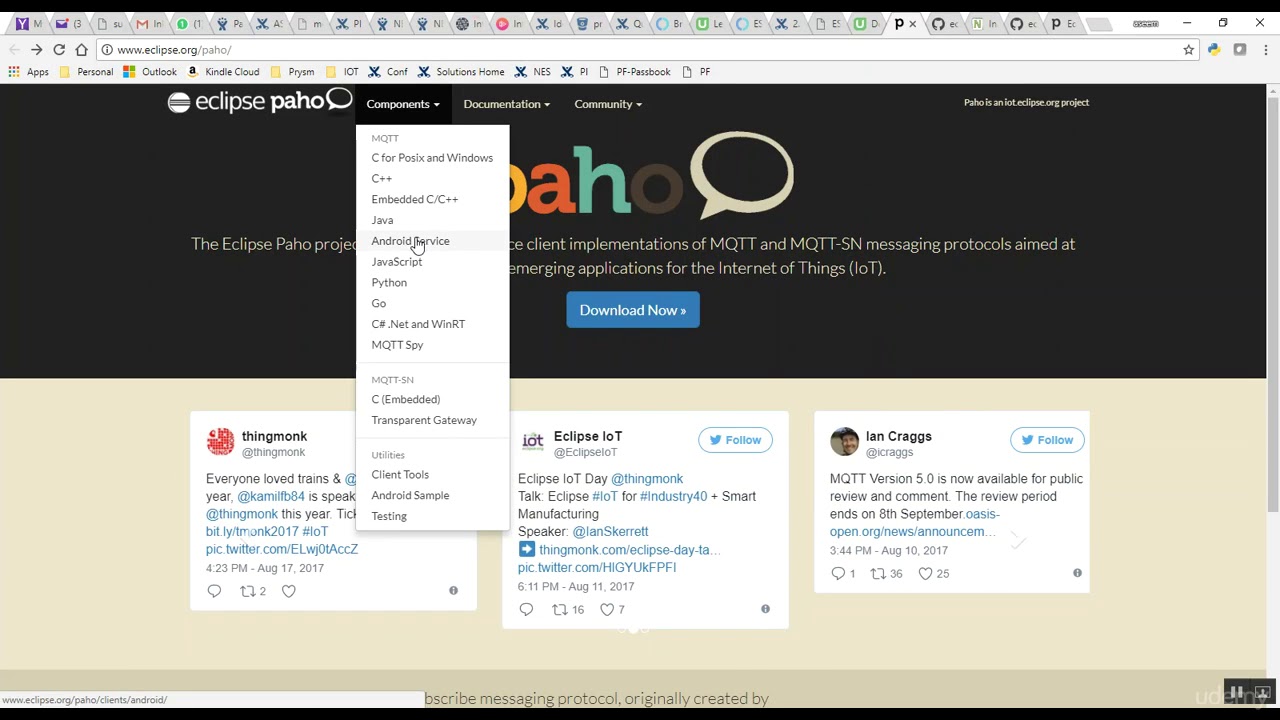Open the Solutions Home bookmark

click(461, 72)
